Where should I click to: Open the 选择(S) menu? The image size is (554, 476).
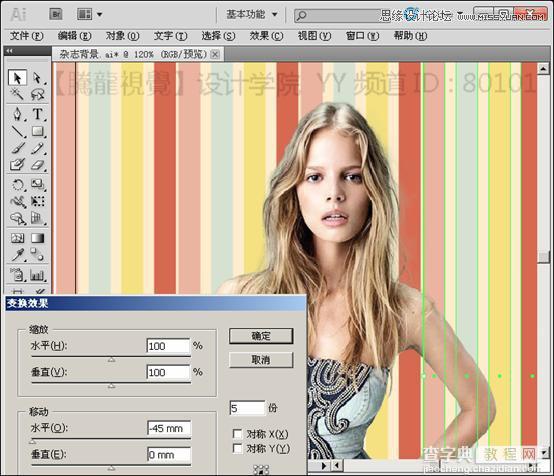tap(218, 36)
